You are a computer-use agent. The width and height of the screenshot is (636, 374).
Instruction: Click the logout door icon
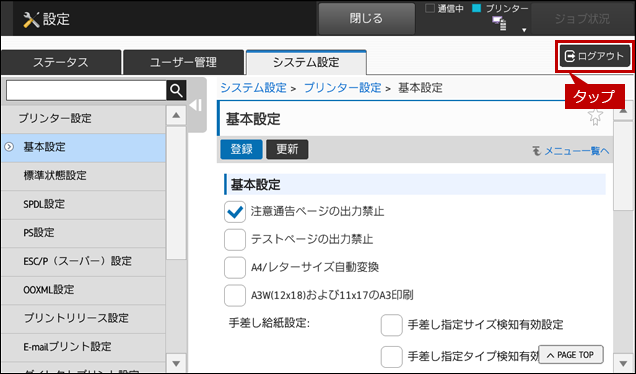coord(570,56)
